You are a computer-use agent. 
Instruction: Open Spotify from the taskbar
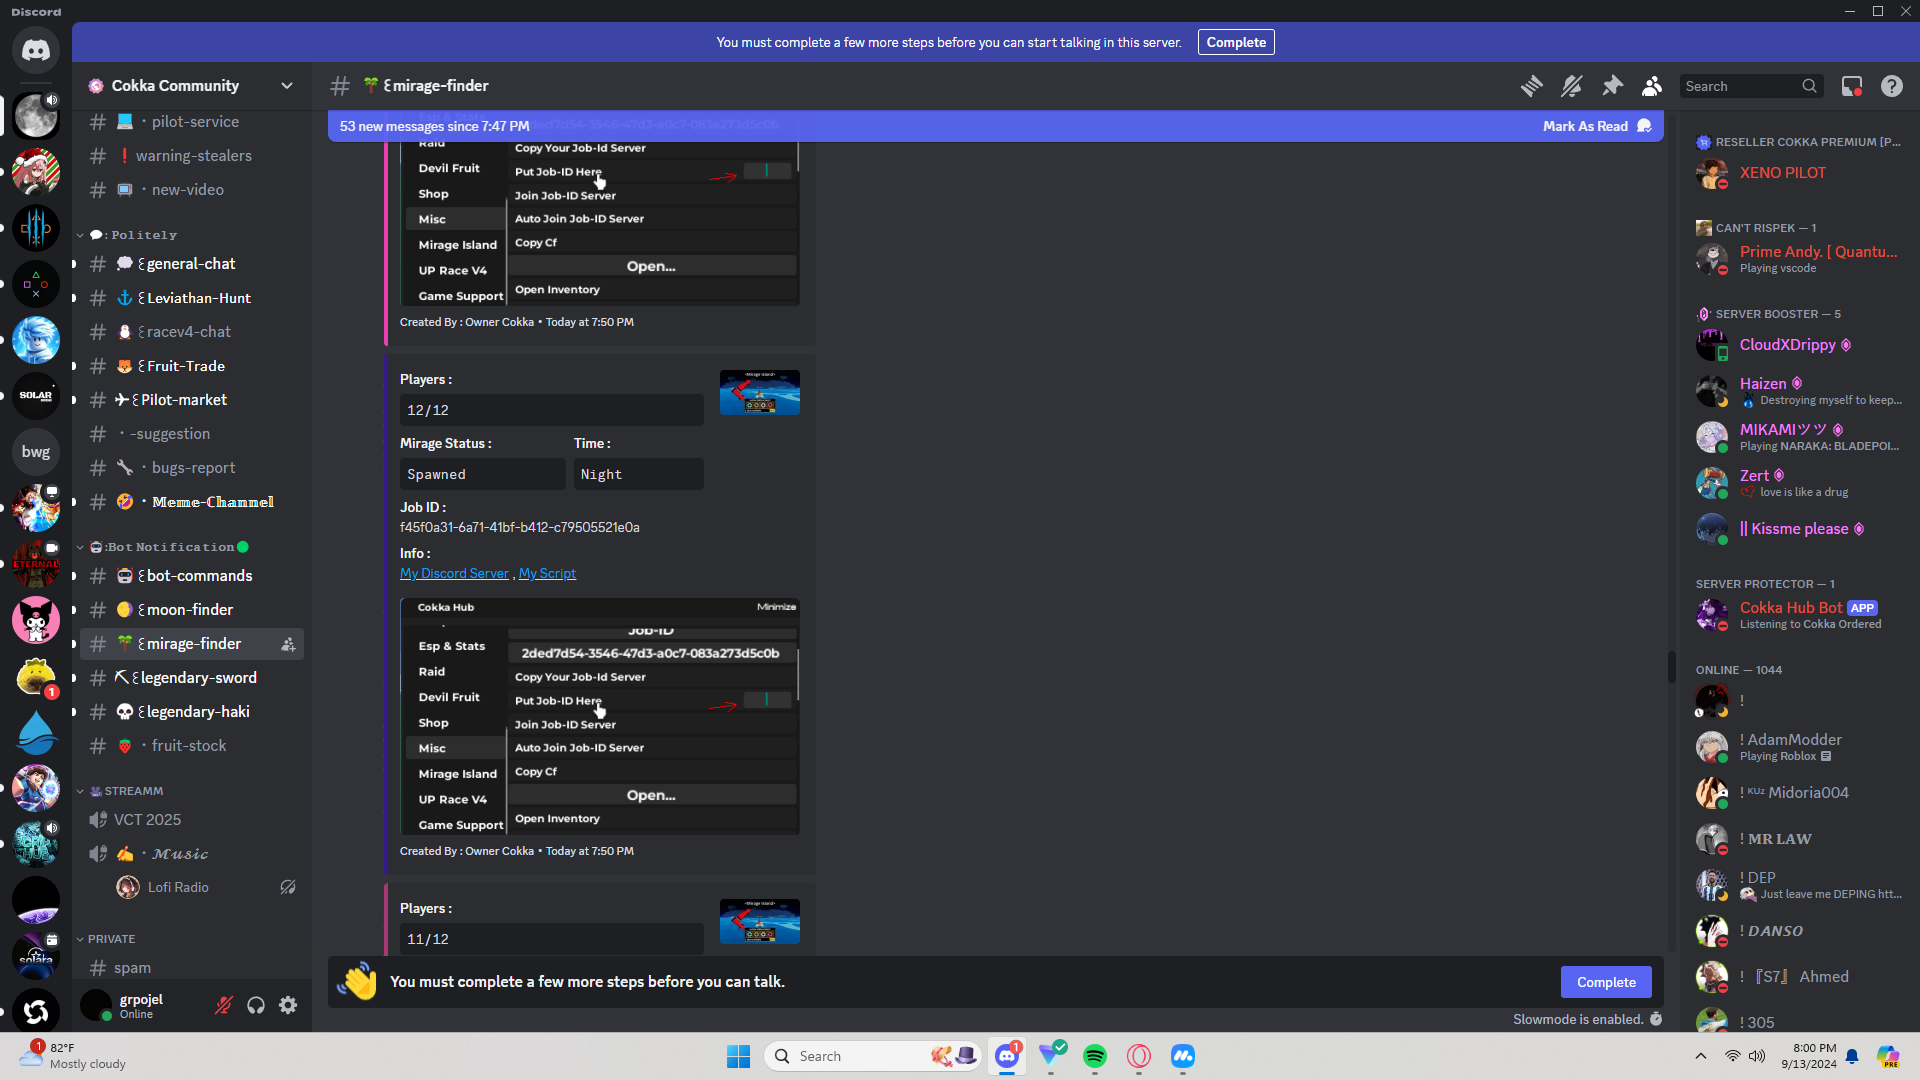click(x=1095, y=1056)
